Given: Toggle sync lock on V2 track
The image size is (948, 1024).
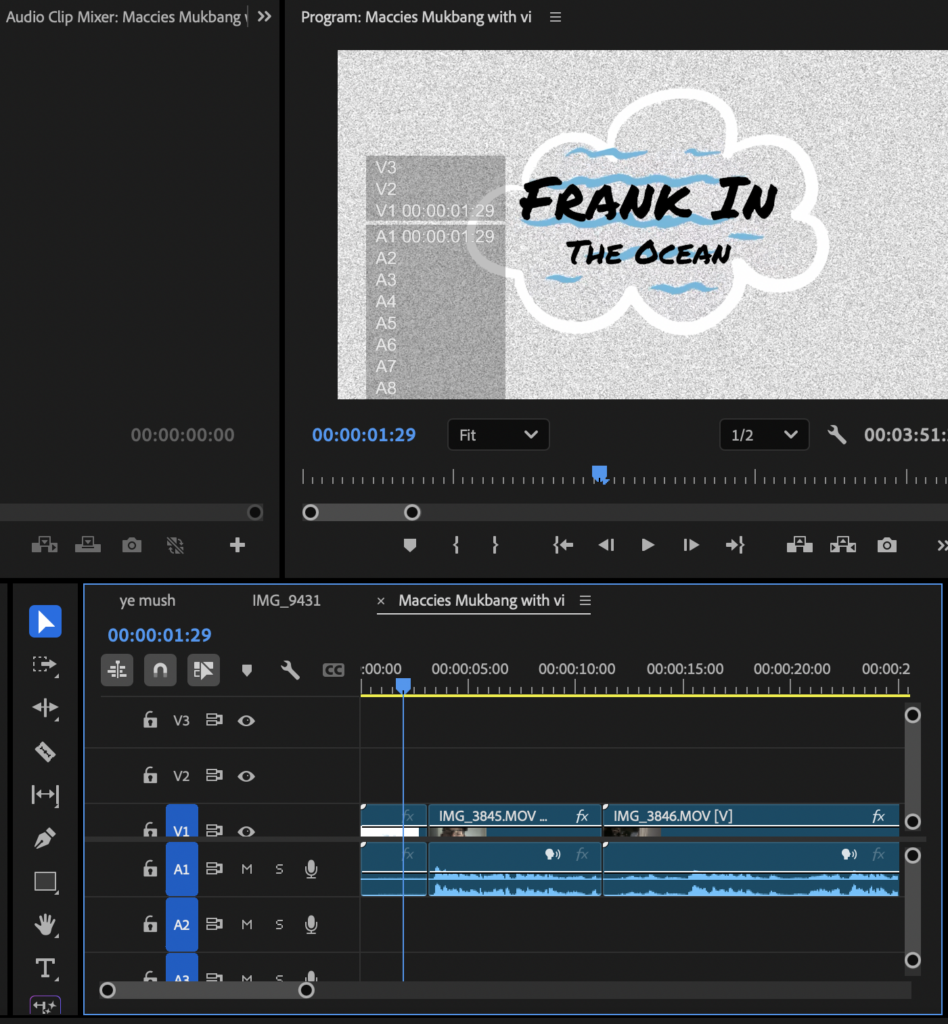Looking at the screenshot, I should (x=214, y=775).
